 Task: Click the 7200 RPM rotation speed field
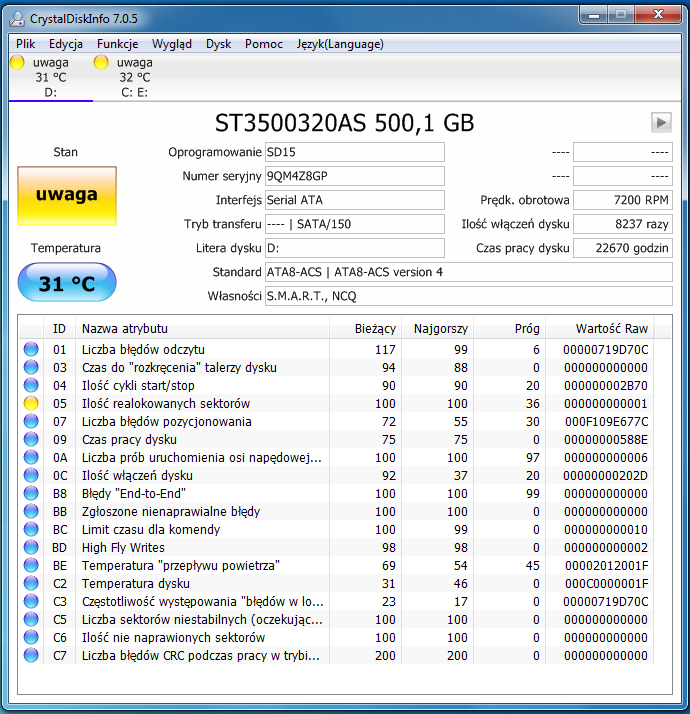coord(623,200)
